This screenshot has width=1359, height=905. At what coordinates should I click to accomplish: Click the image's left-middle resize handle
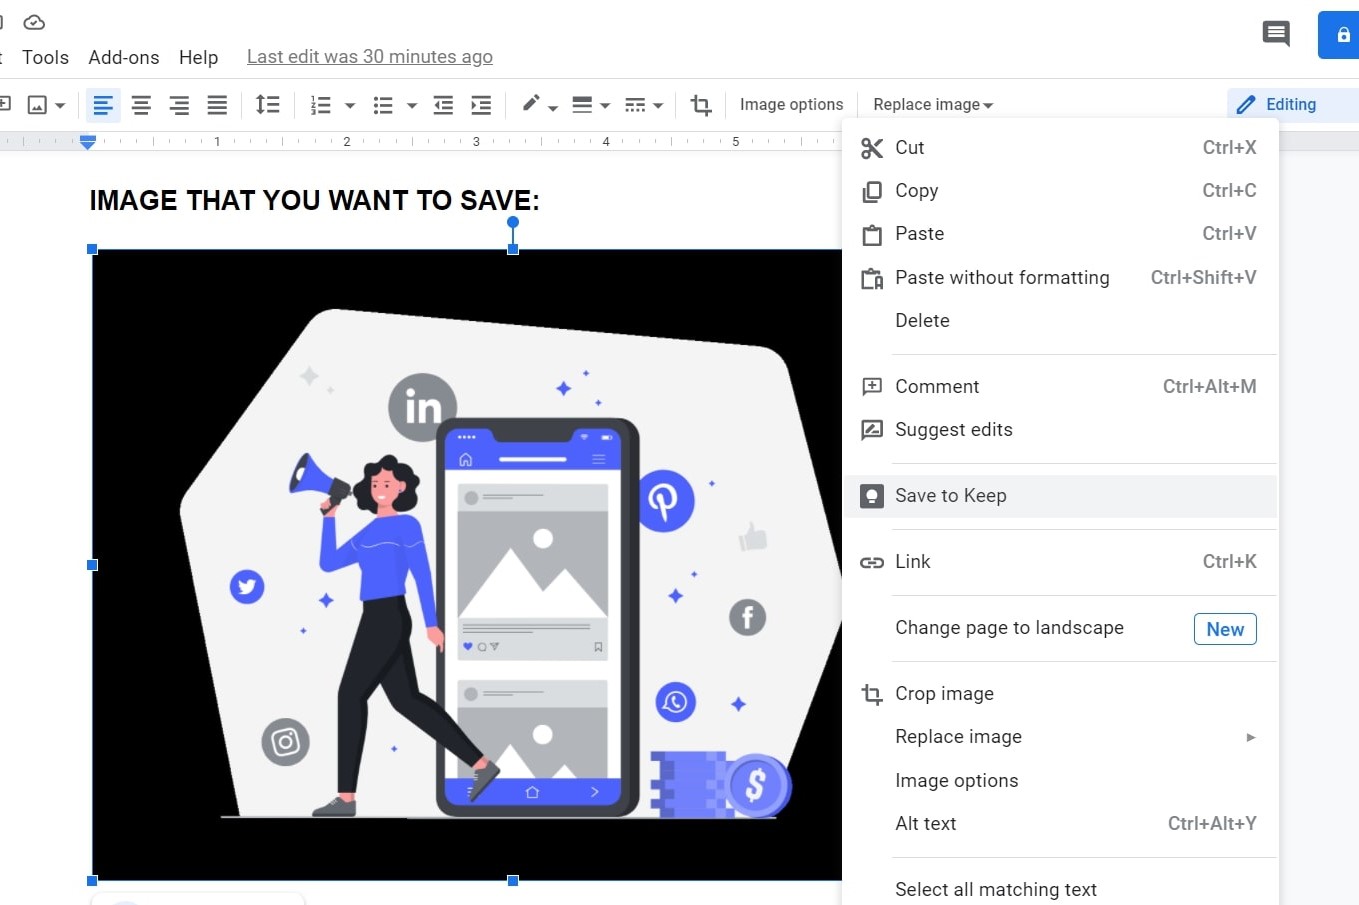(92, 565)
